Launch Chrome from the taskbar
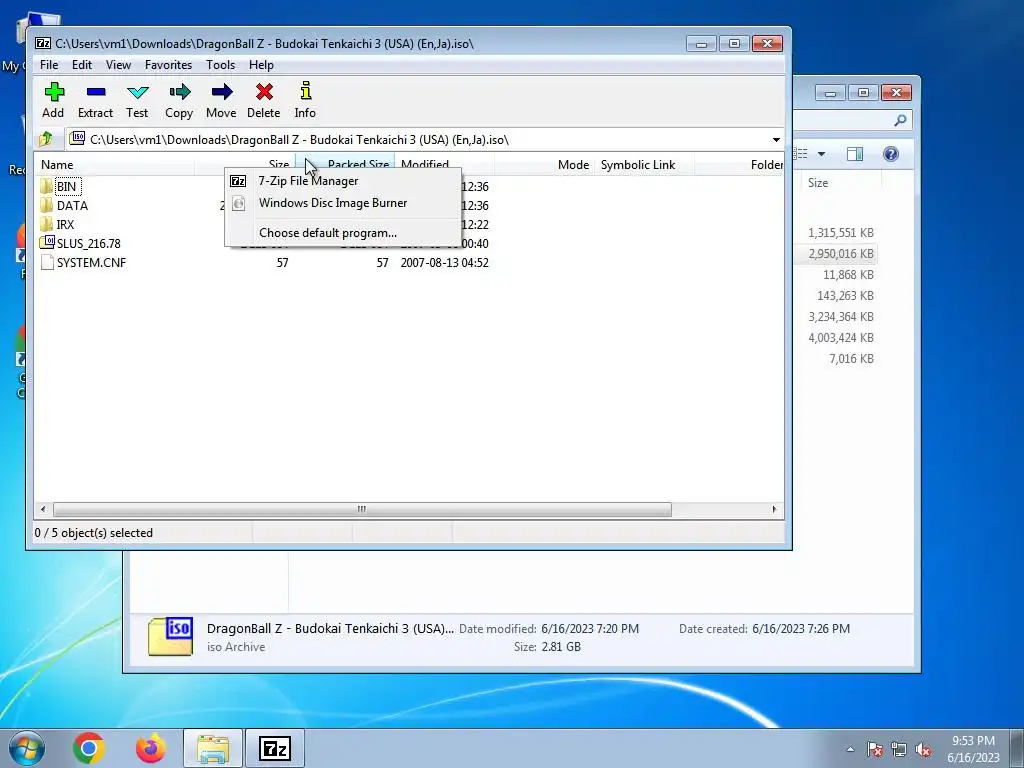 point(89,748)
